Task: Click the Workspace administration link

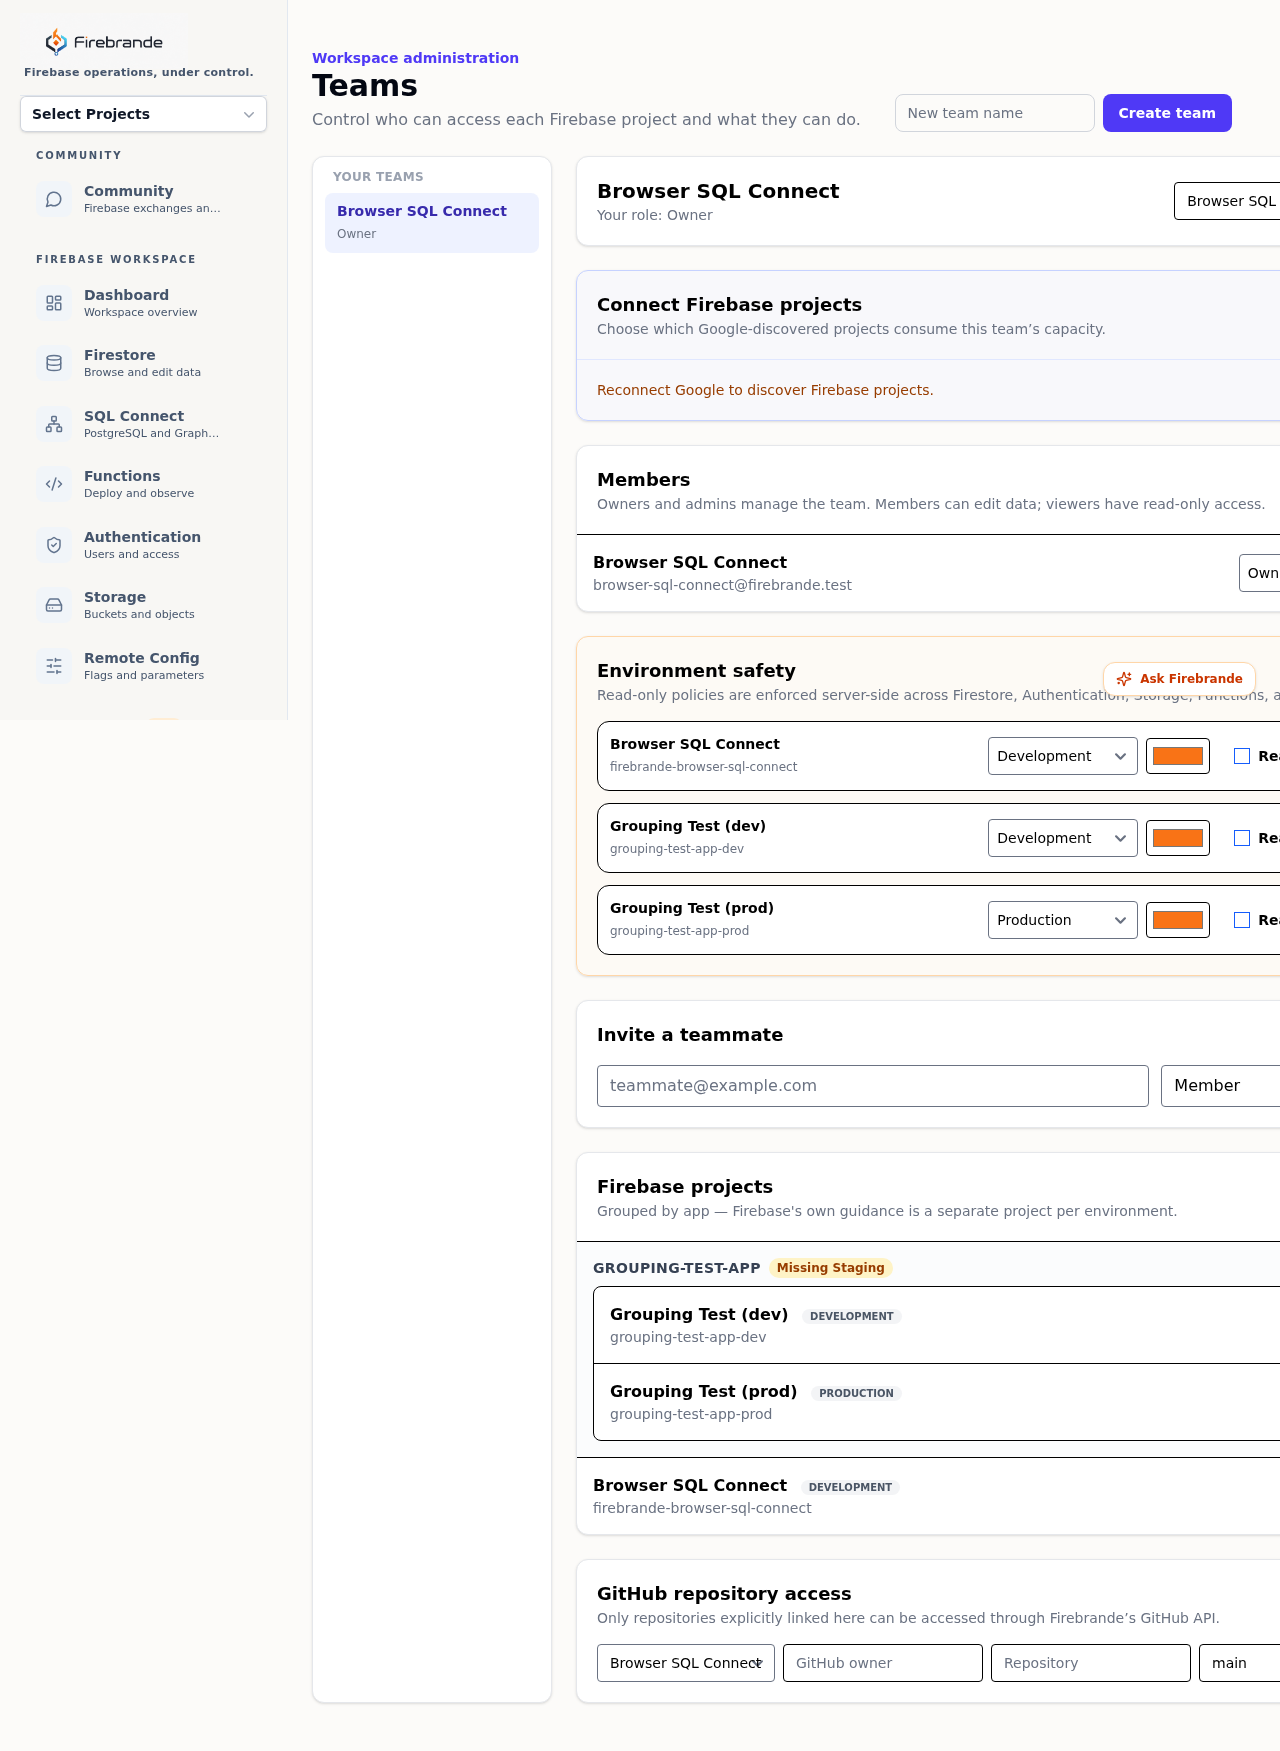Action: (415, 58)
